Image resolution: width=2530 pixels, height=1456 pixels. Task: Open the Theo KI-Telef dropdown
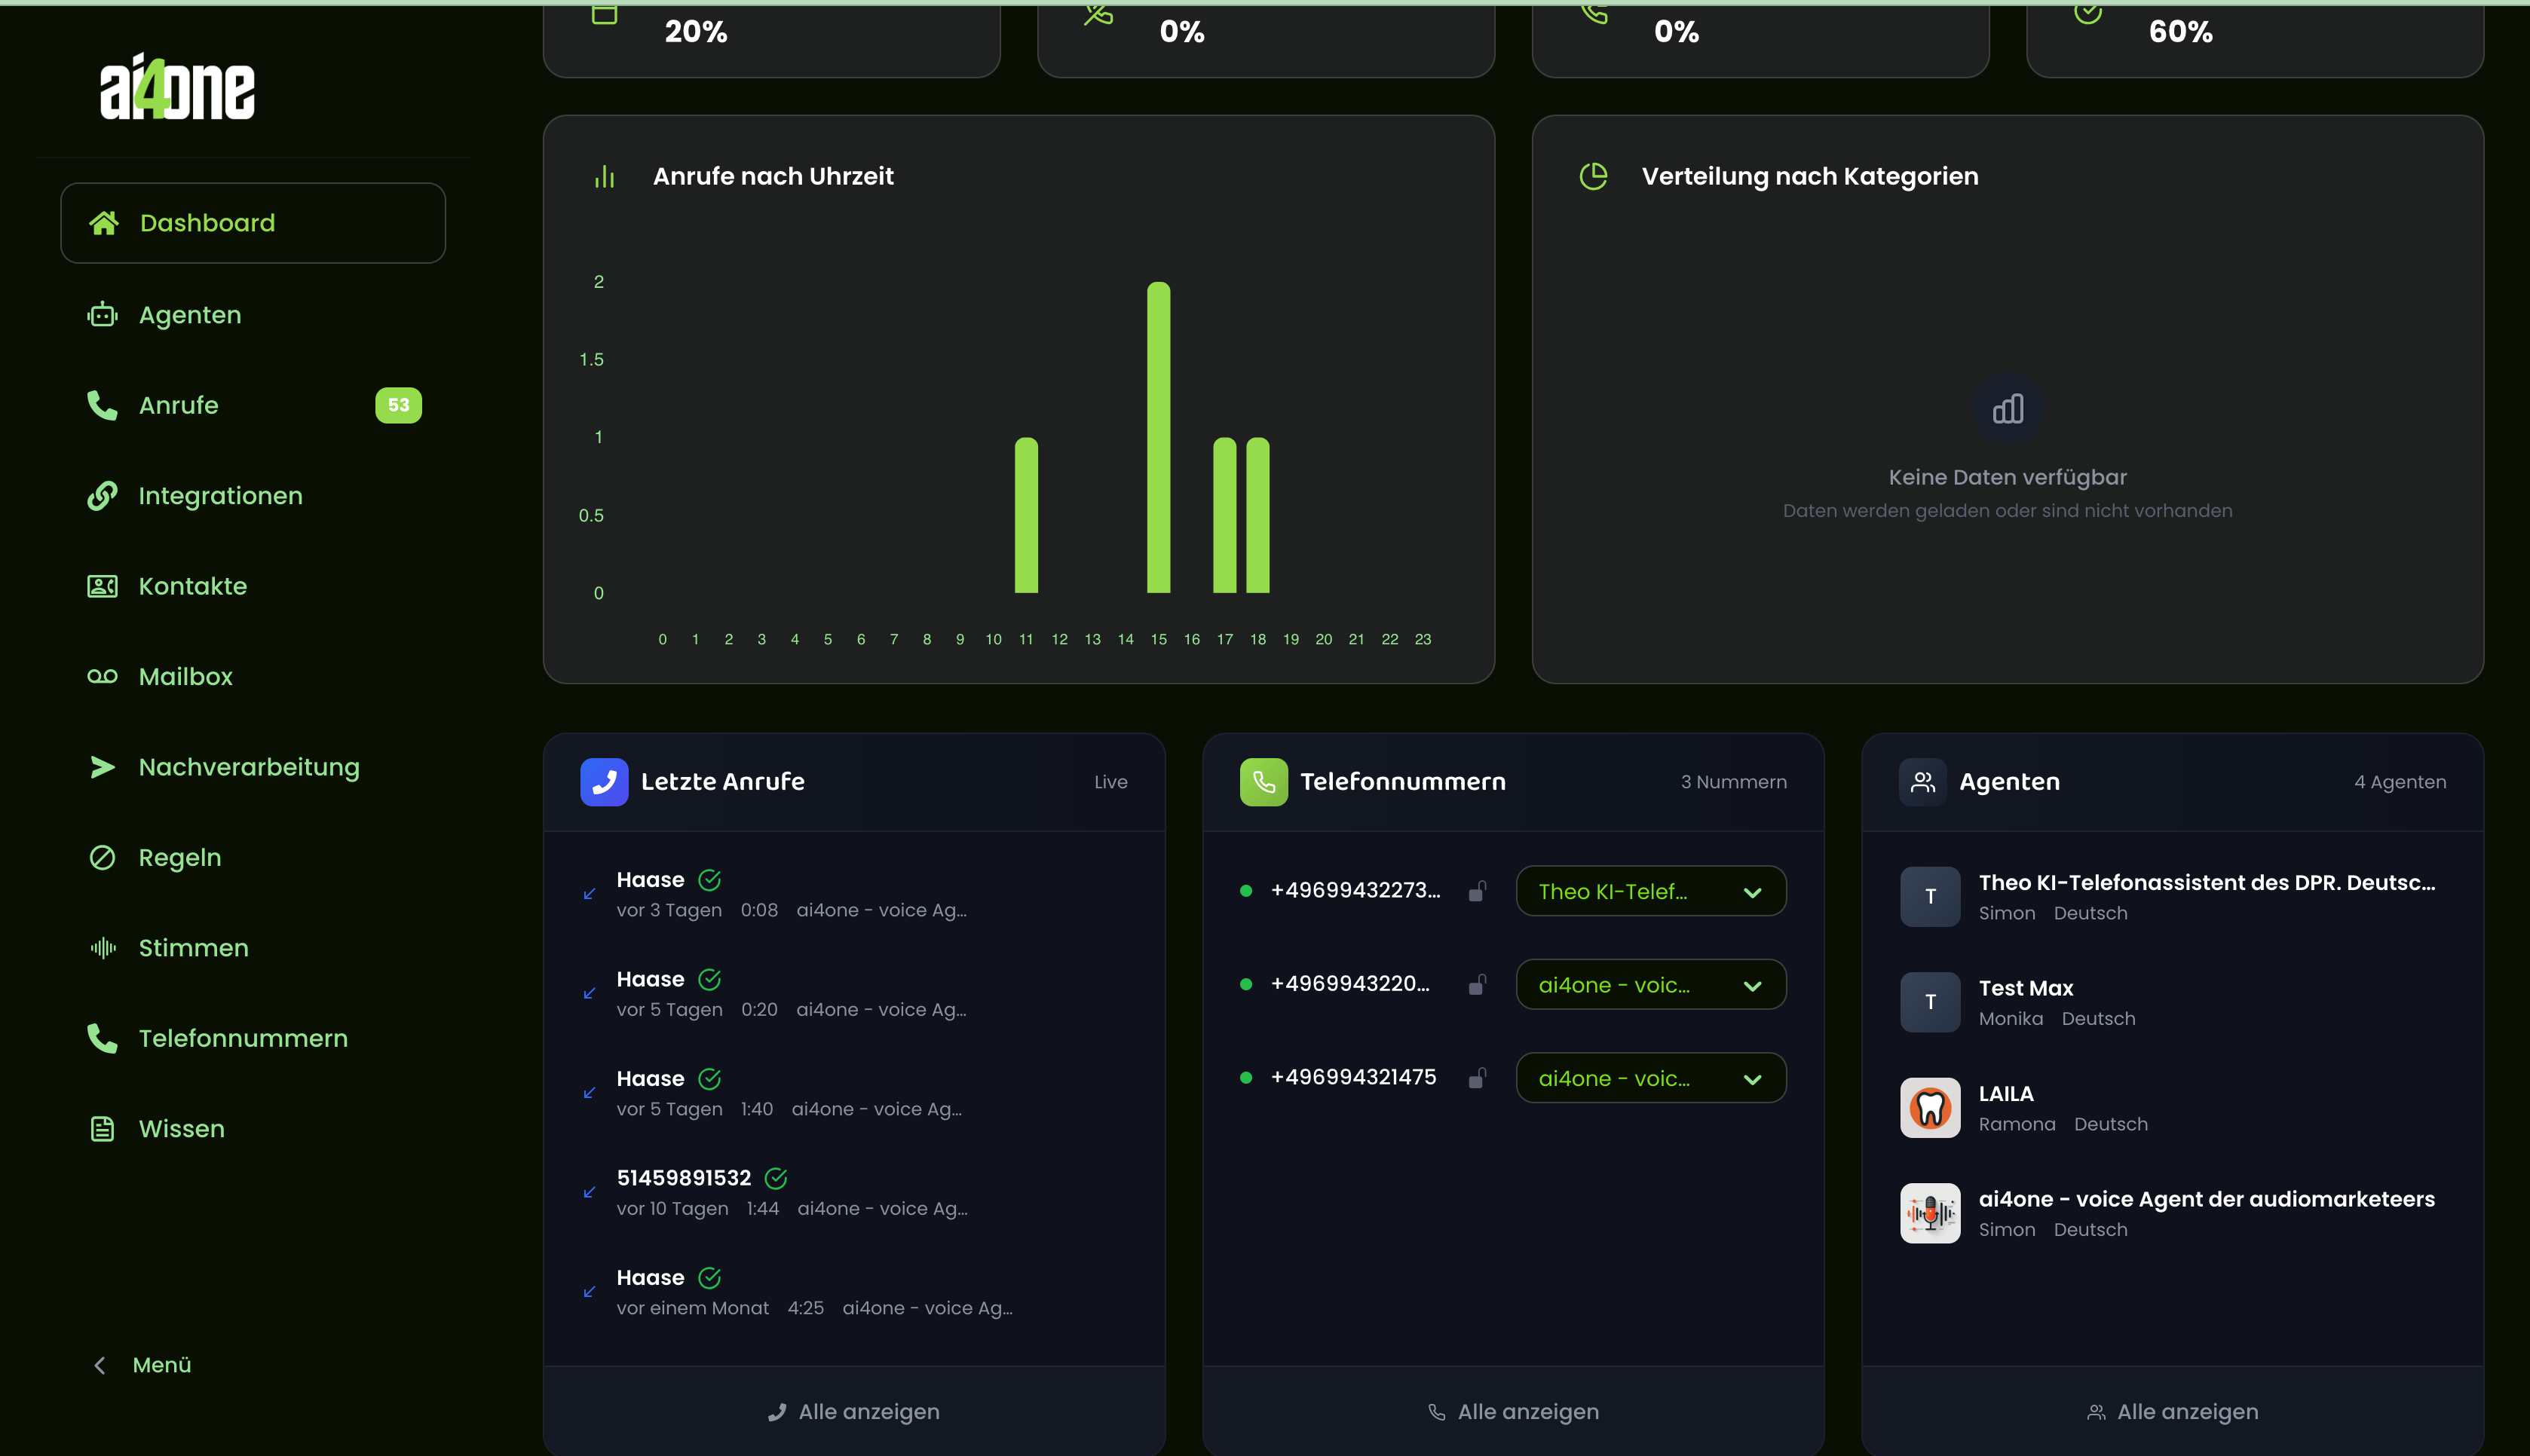coord(1650,890)
